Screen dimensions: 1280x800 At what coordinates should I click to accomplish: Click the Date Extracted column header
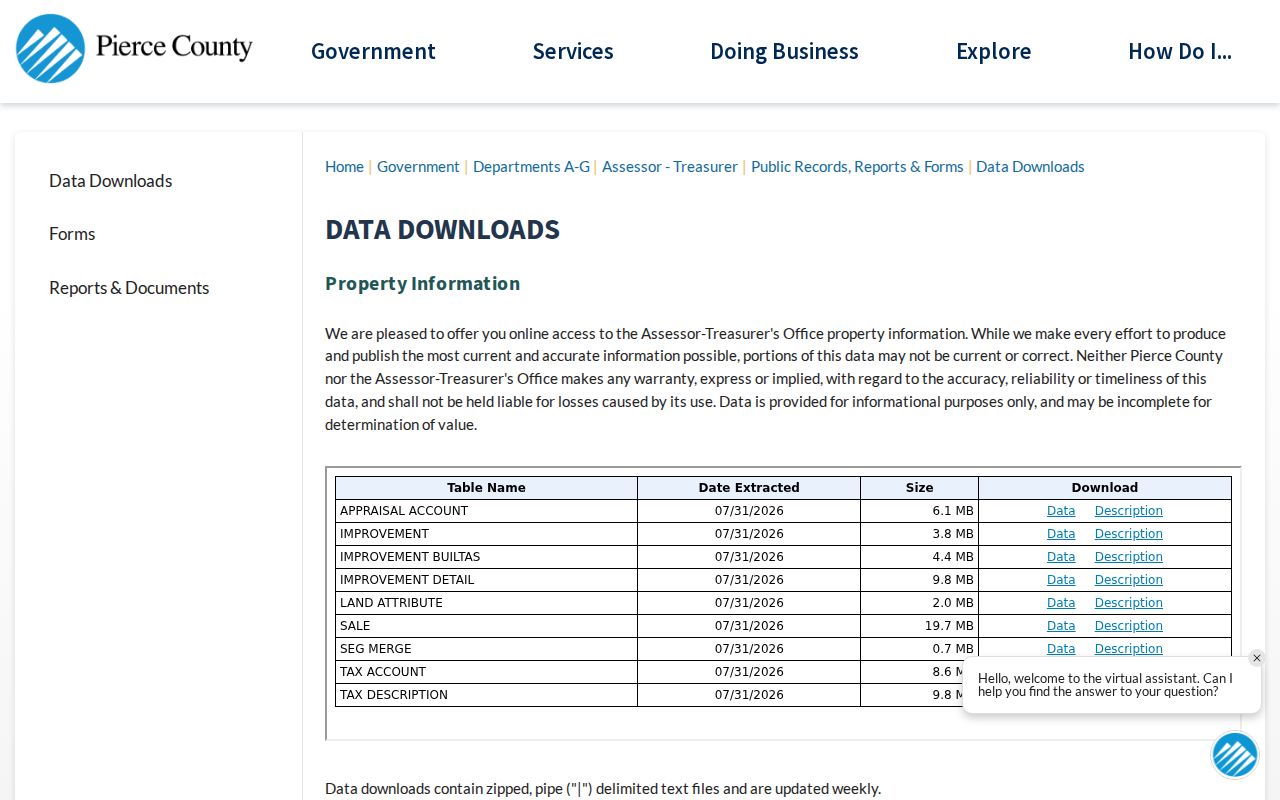(749, 488)
